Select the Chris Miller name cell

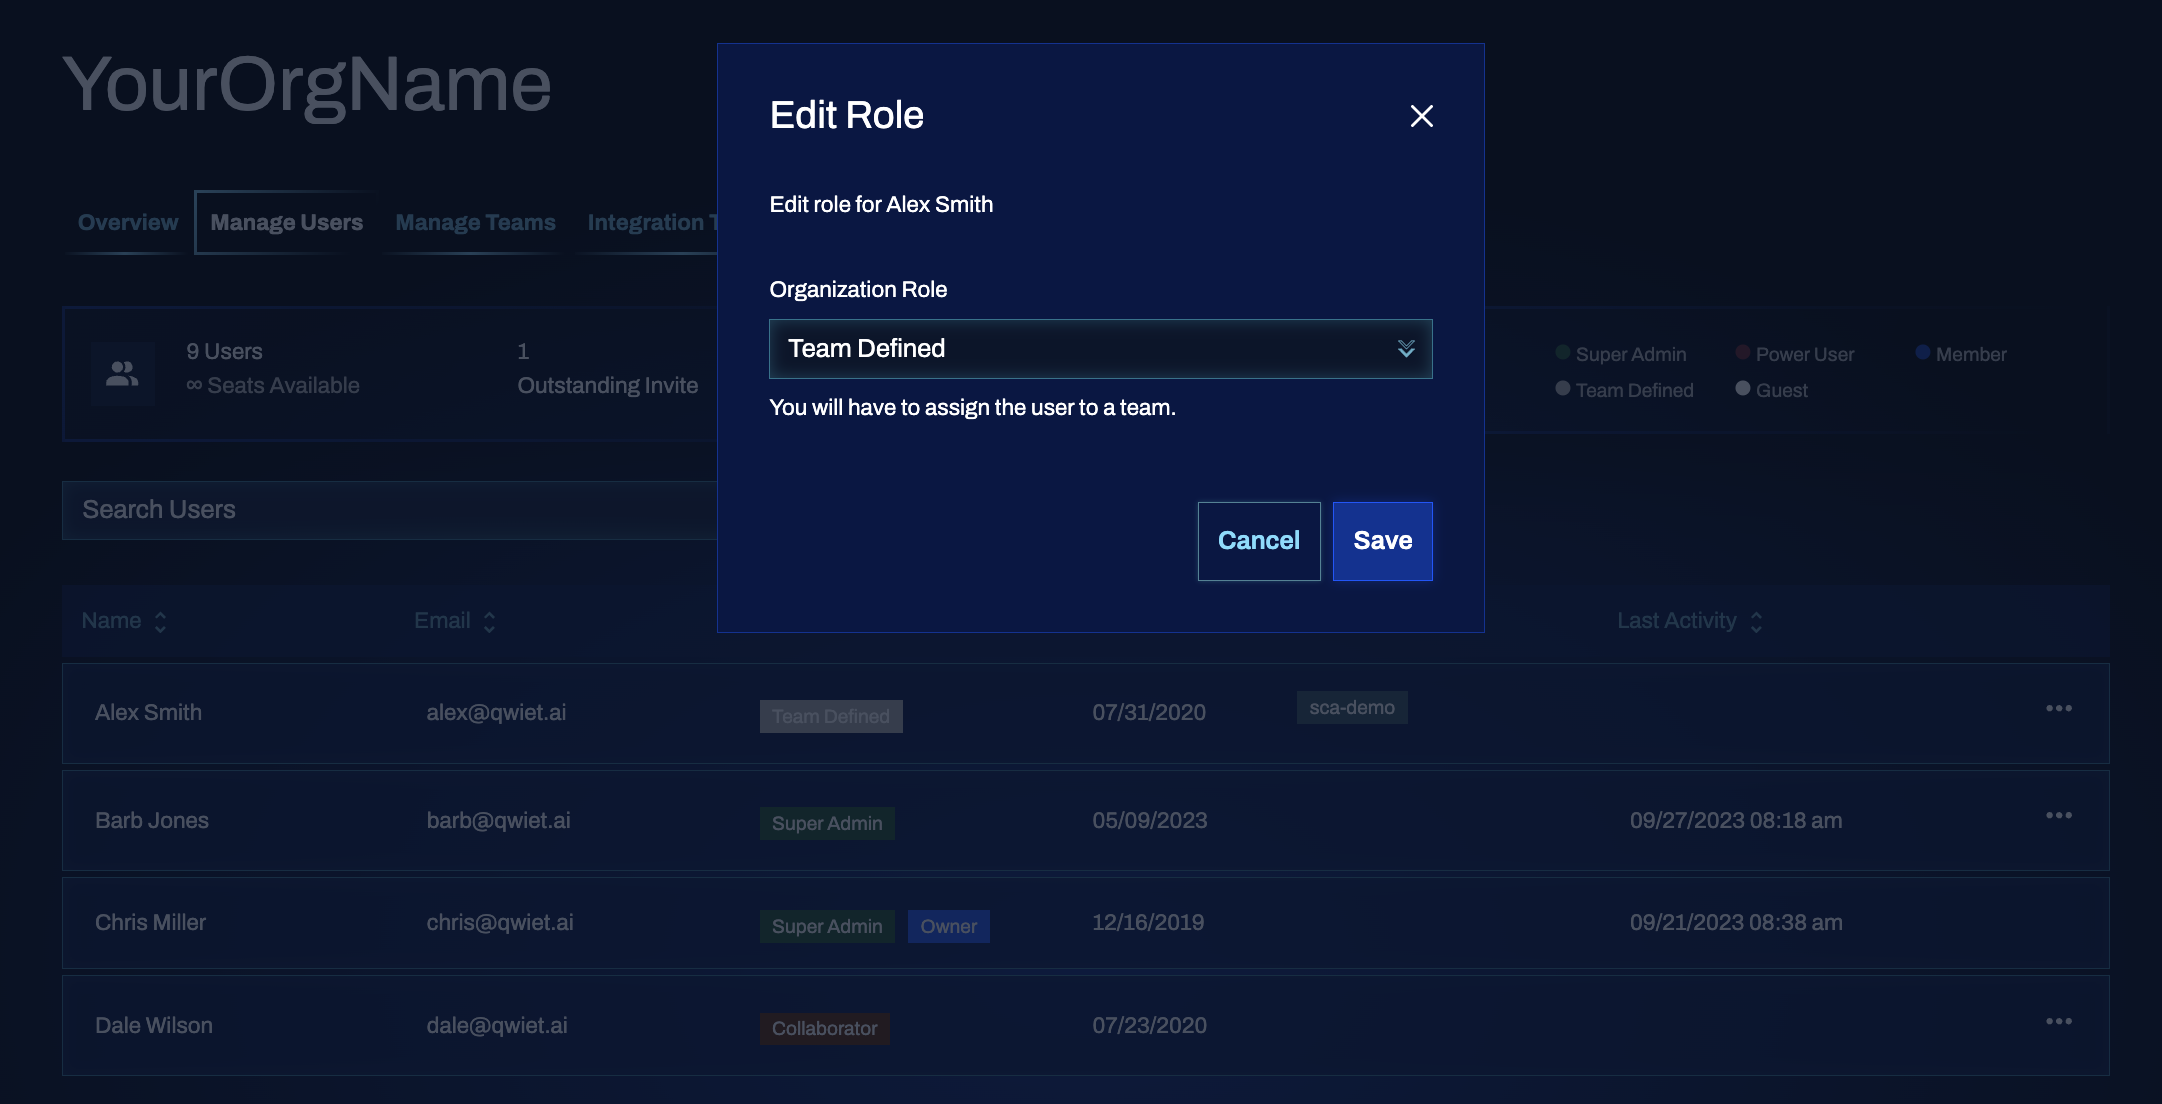(x=150, y=922)
